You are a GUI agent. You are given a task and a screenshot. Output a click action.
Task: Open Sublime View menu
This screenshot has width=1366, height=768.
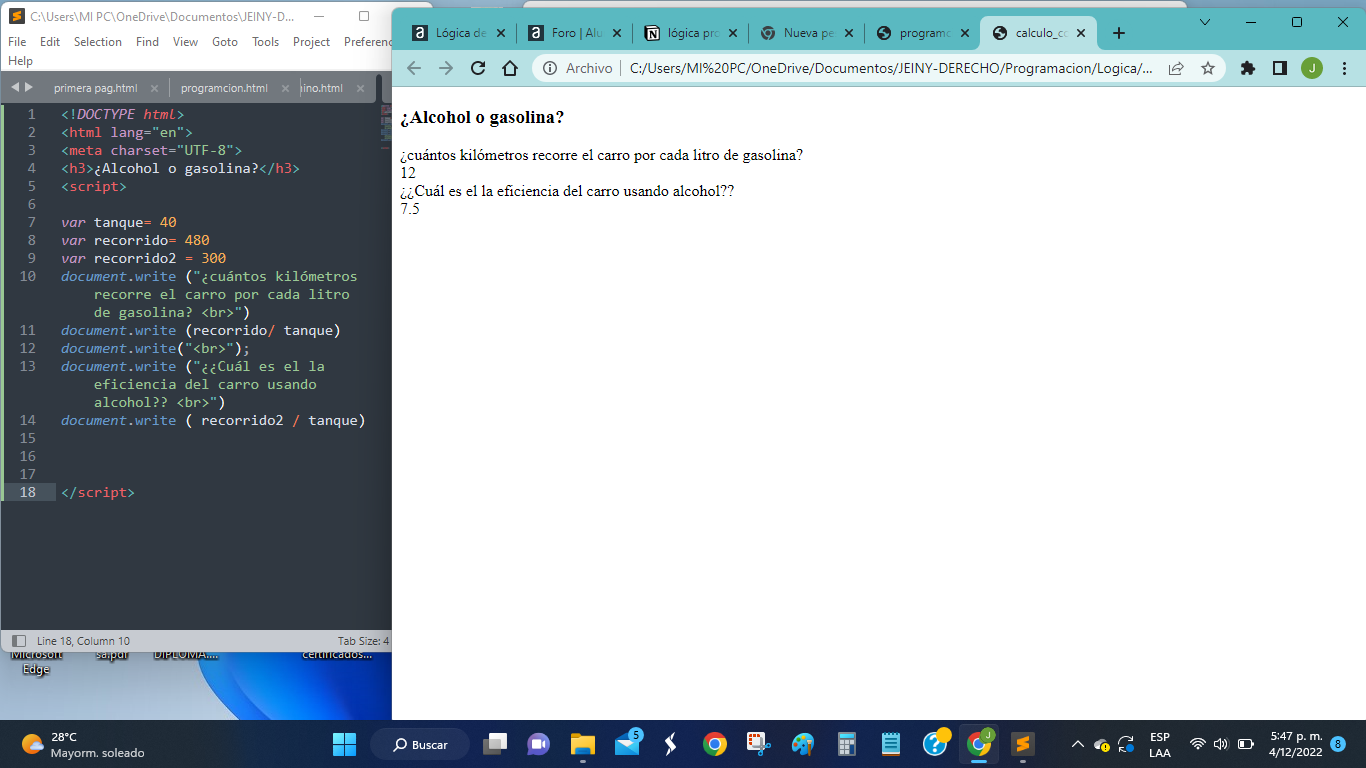click(x=185, y=42)
